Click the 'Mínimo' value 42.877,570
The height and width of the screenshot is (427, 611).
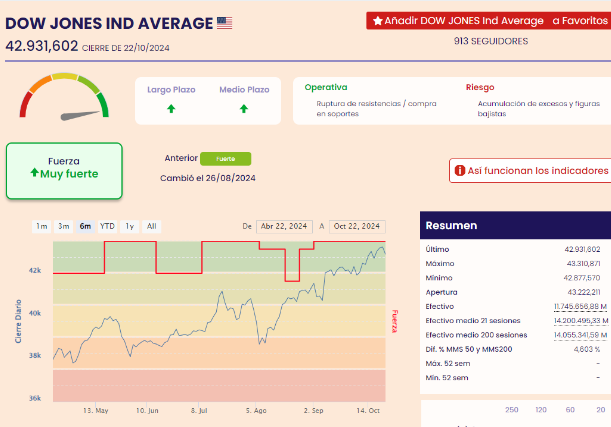pyautogui.click(x=582, y=278)
